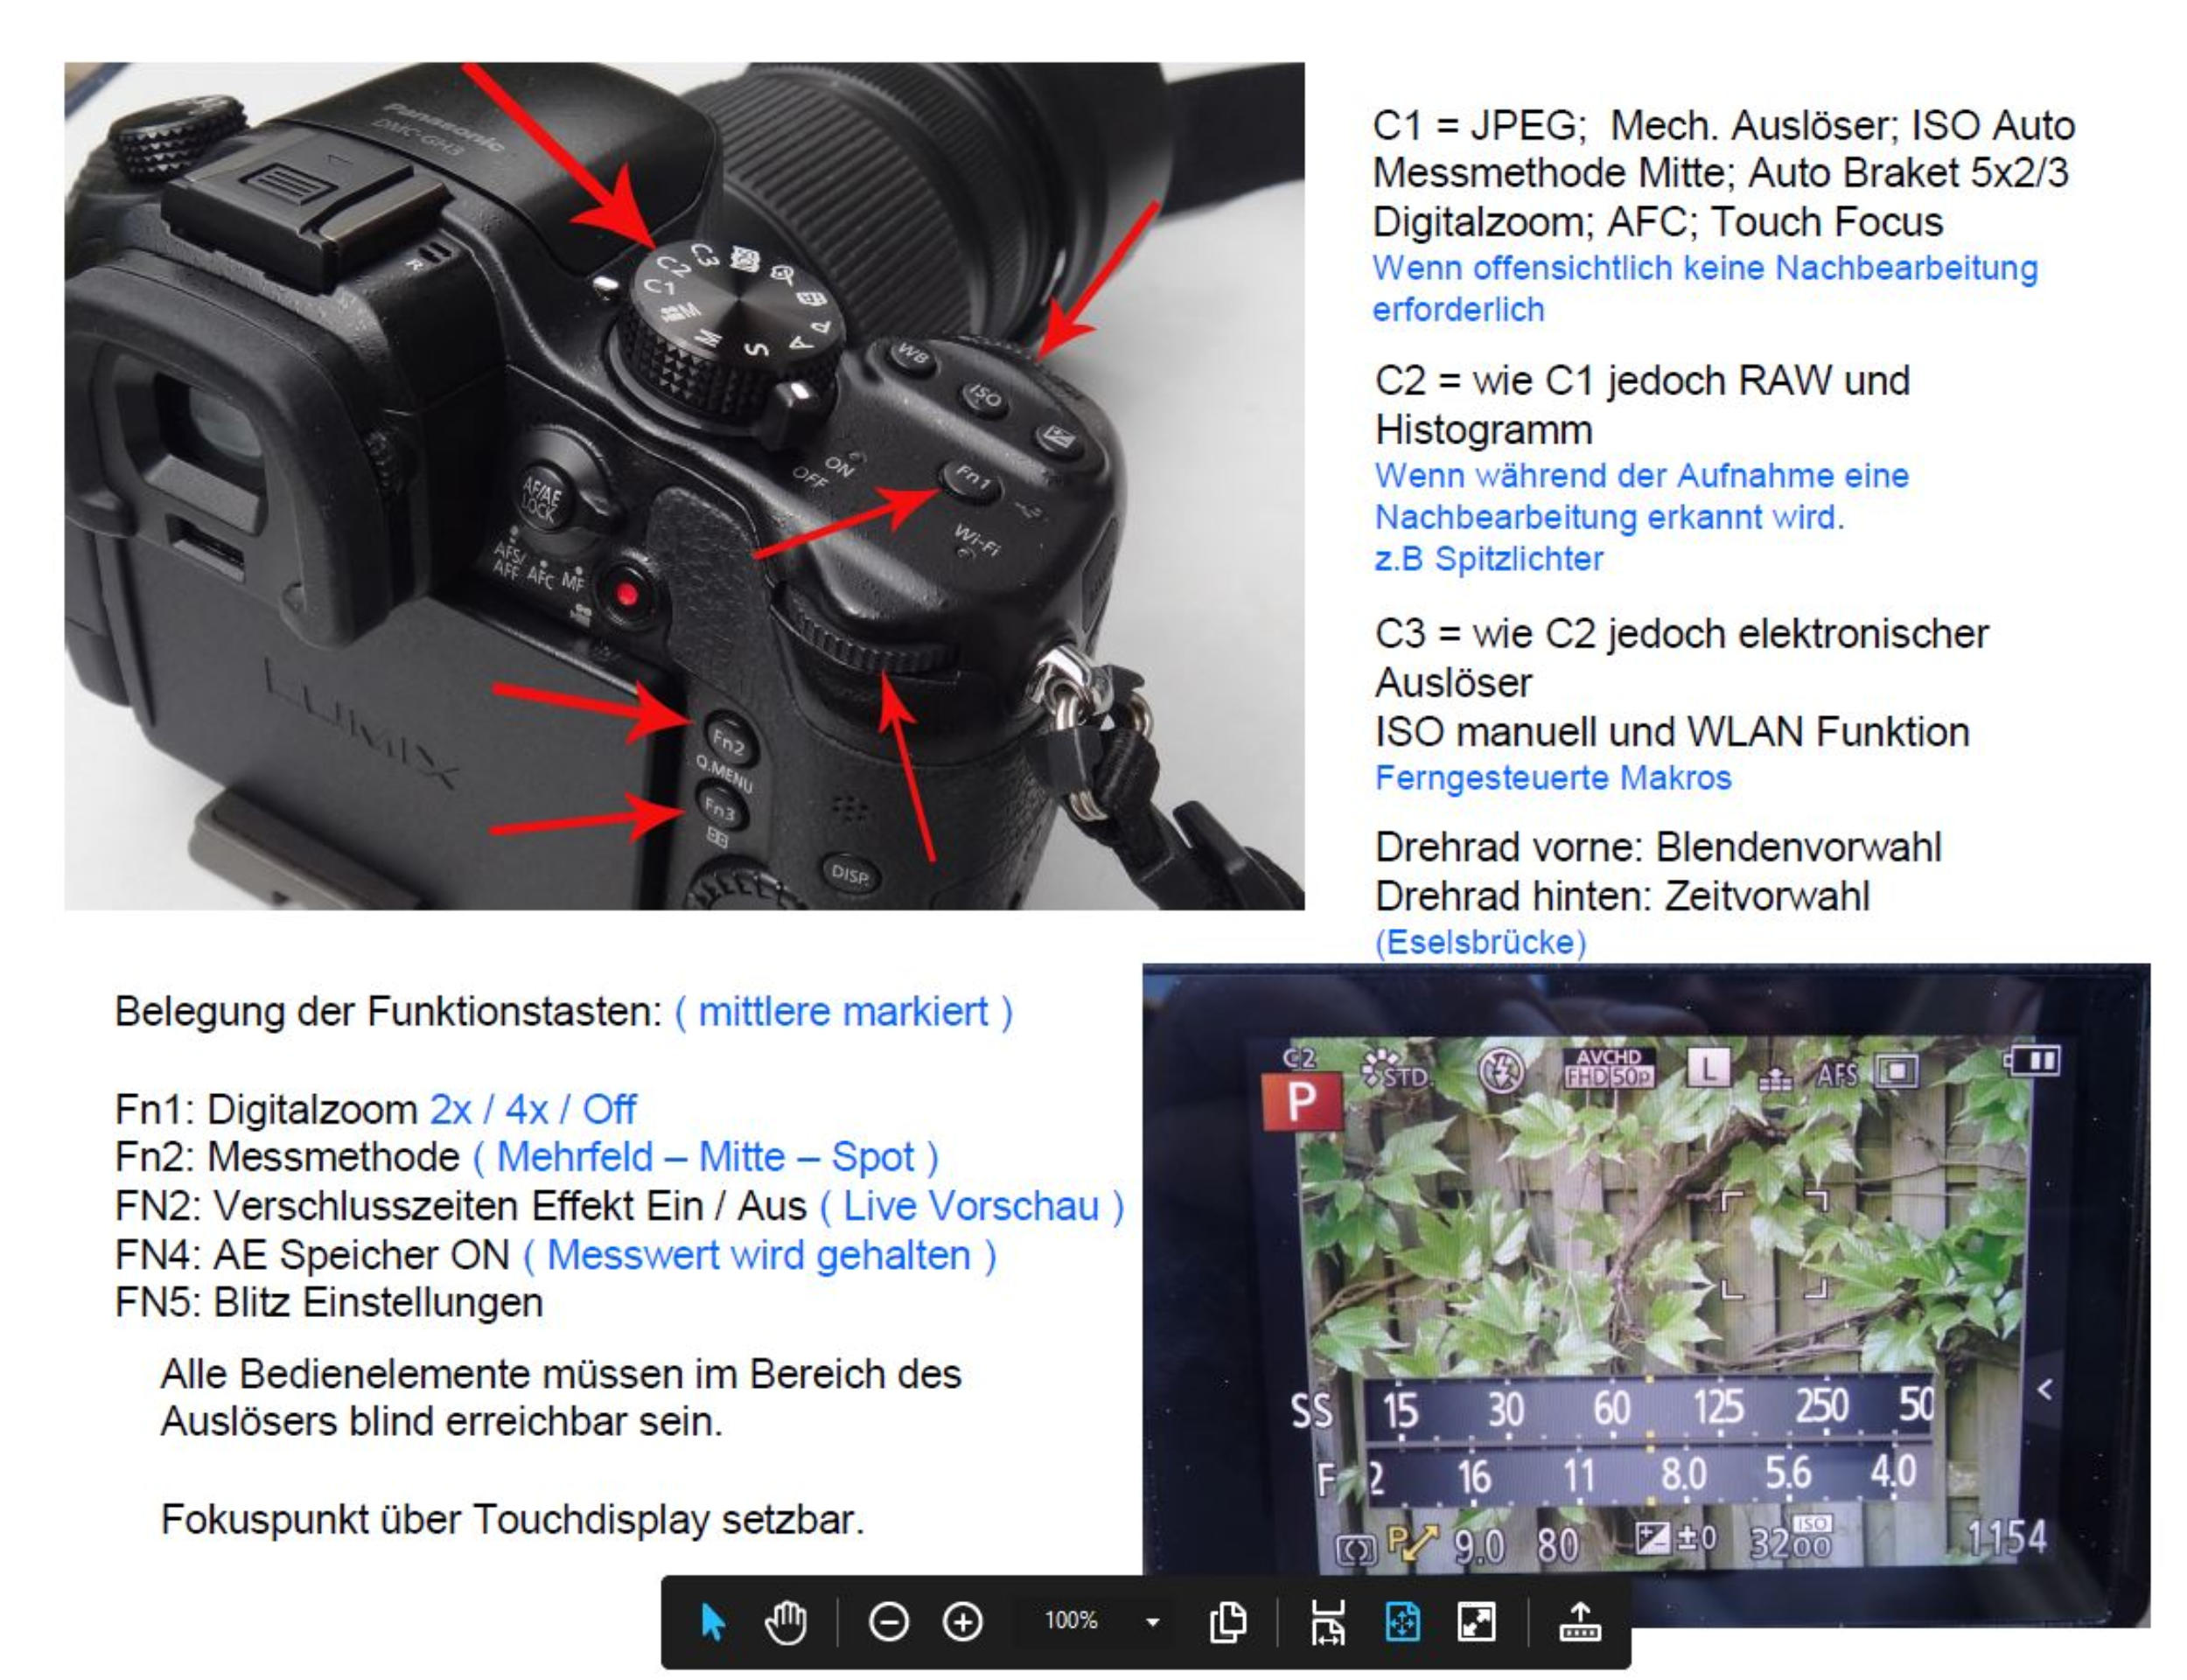
Task: Enter full screen mode
Action: click(x=1476, y=1622)
